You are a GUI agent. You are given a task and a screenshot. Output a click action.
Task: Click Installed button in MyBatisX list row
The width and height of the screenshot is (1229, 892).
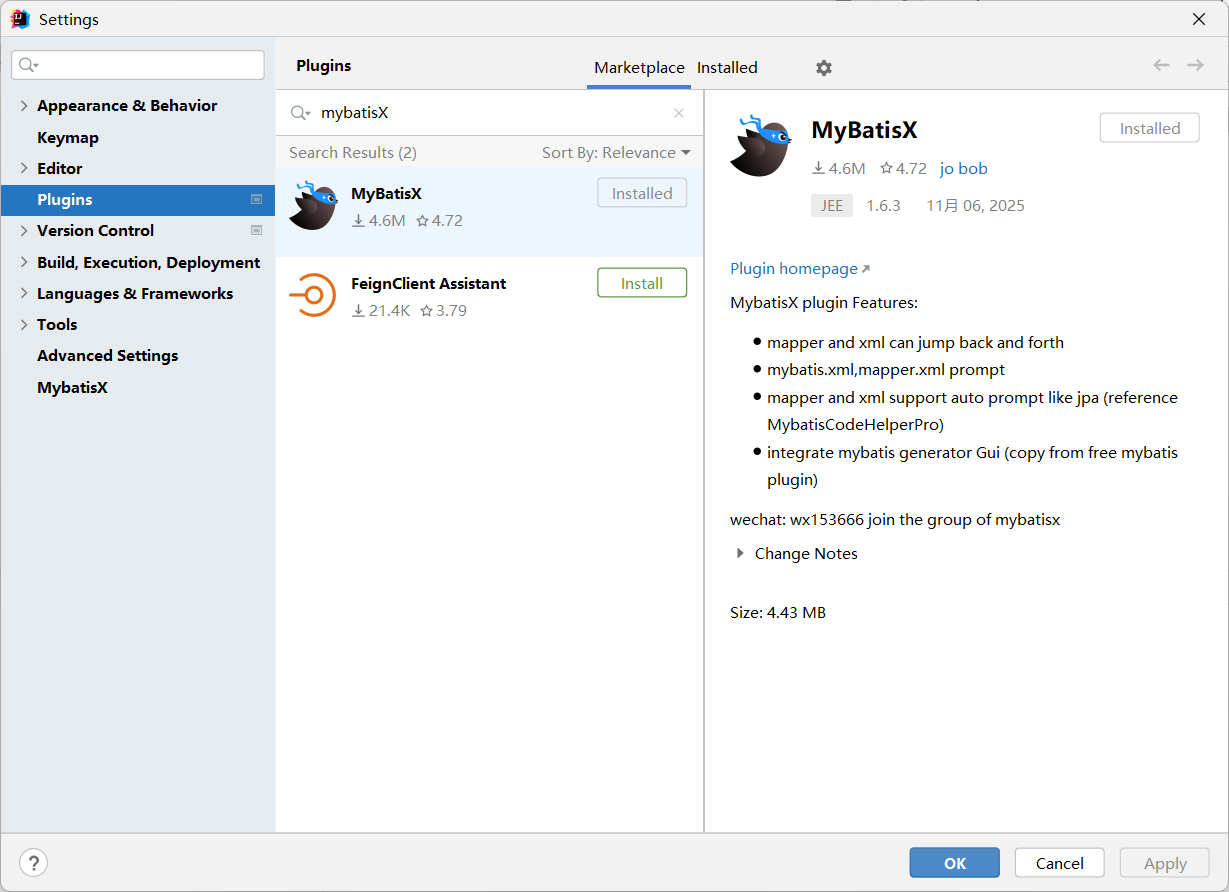642,193
